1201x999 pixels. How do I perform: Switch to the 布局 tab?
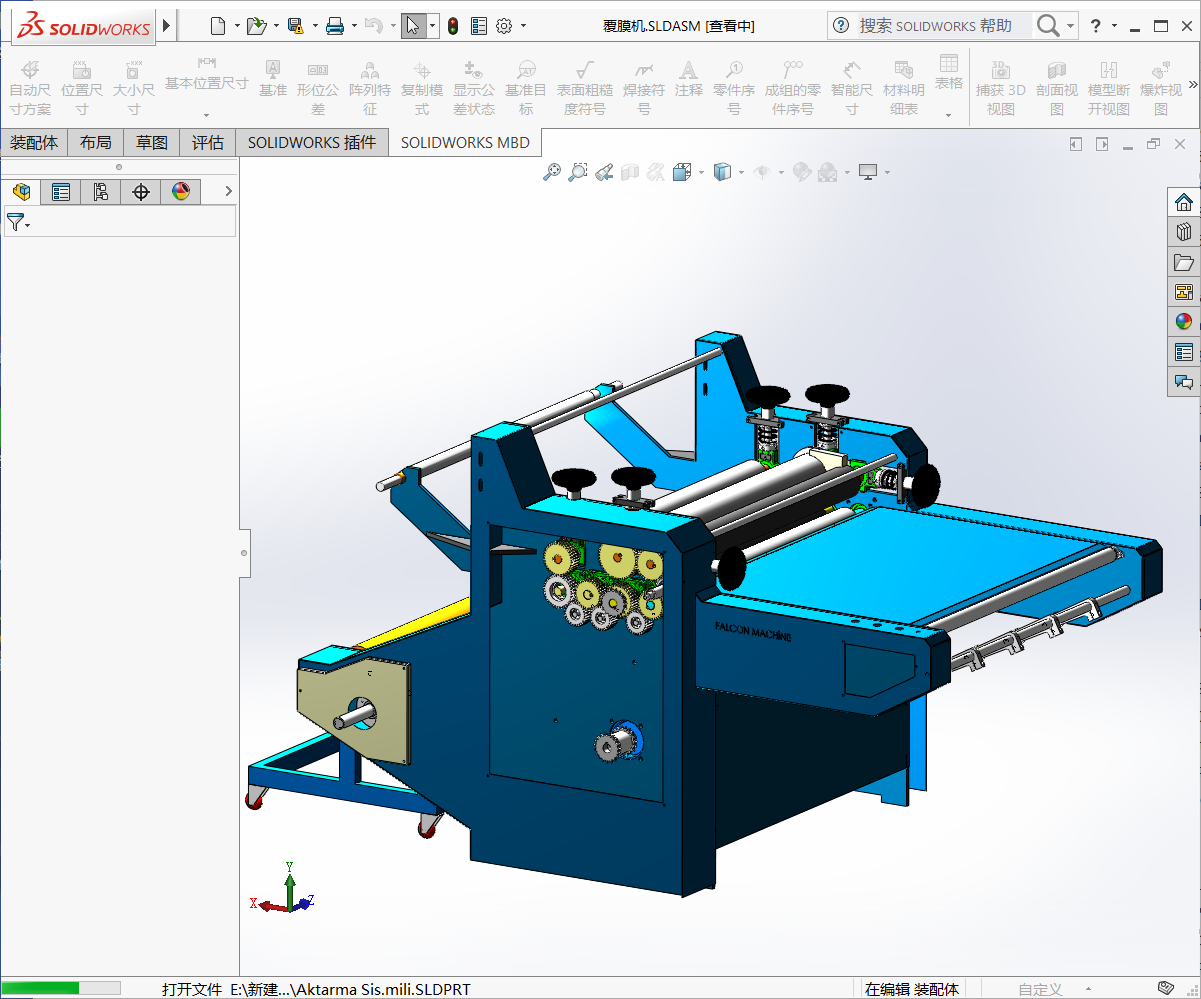pos(96,143)
